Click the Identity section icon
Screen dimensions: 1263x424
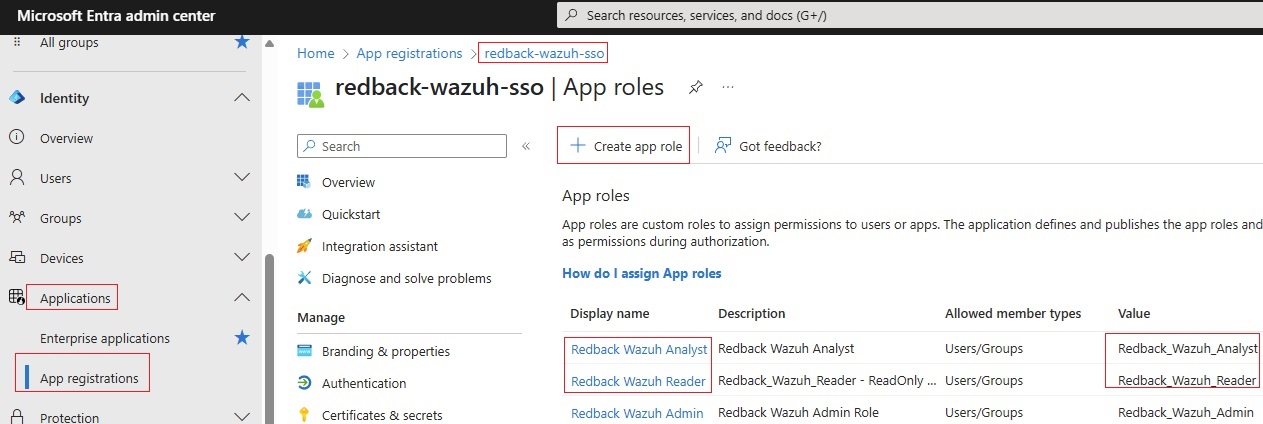(16, 98)
